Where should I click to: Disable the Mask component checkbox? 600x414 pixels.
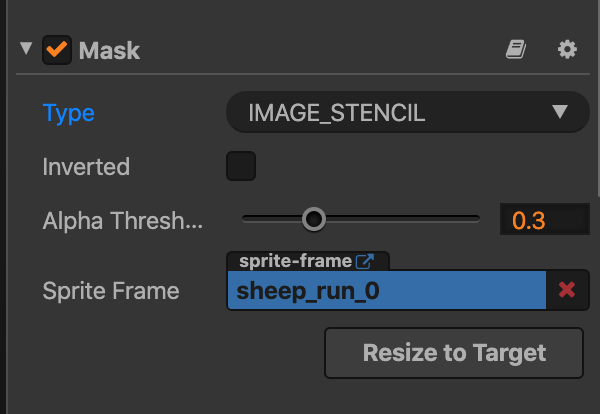(56, 50)
